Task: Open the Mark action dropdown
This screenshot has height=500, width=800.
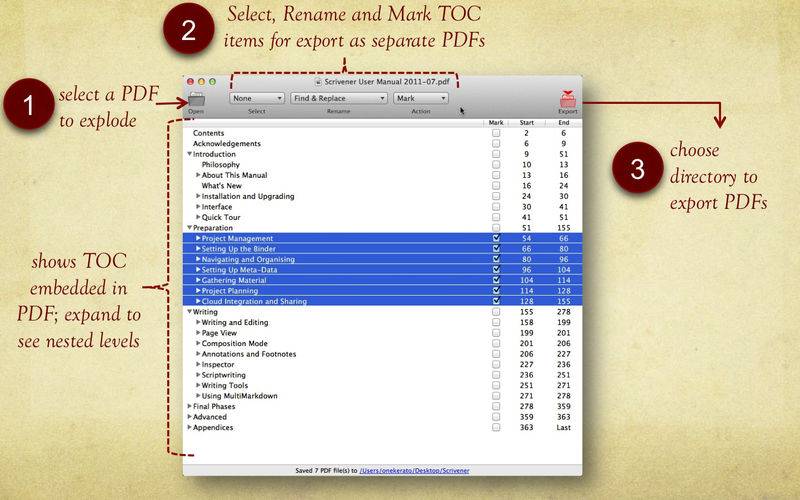Action: tap(421, 98)
